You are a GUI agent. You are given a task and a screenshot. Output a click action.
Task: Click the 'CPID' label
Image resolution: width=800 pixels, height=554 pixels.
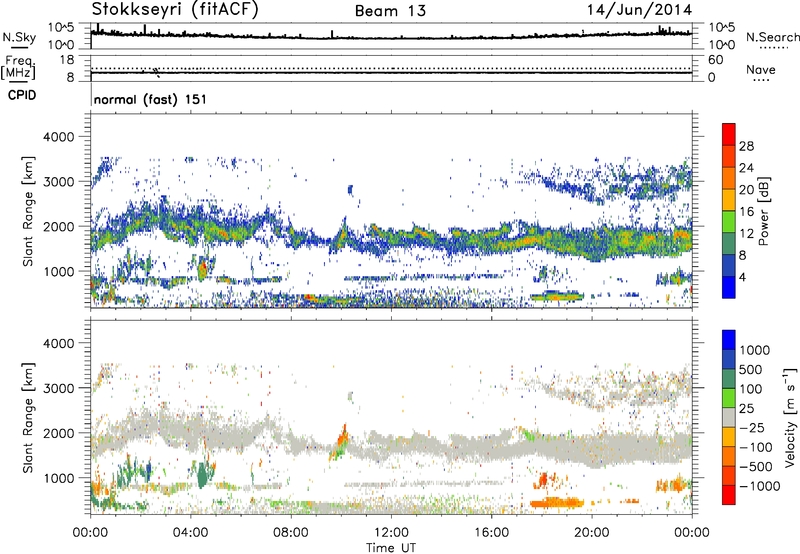coord(22,95)
